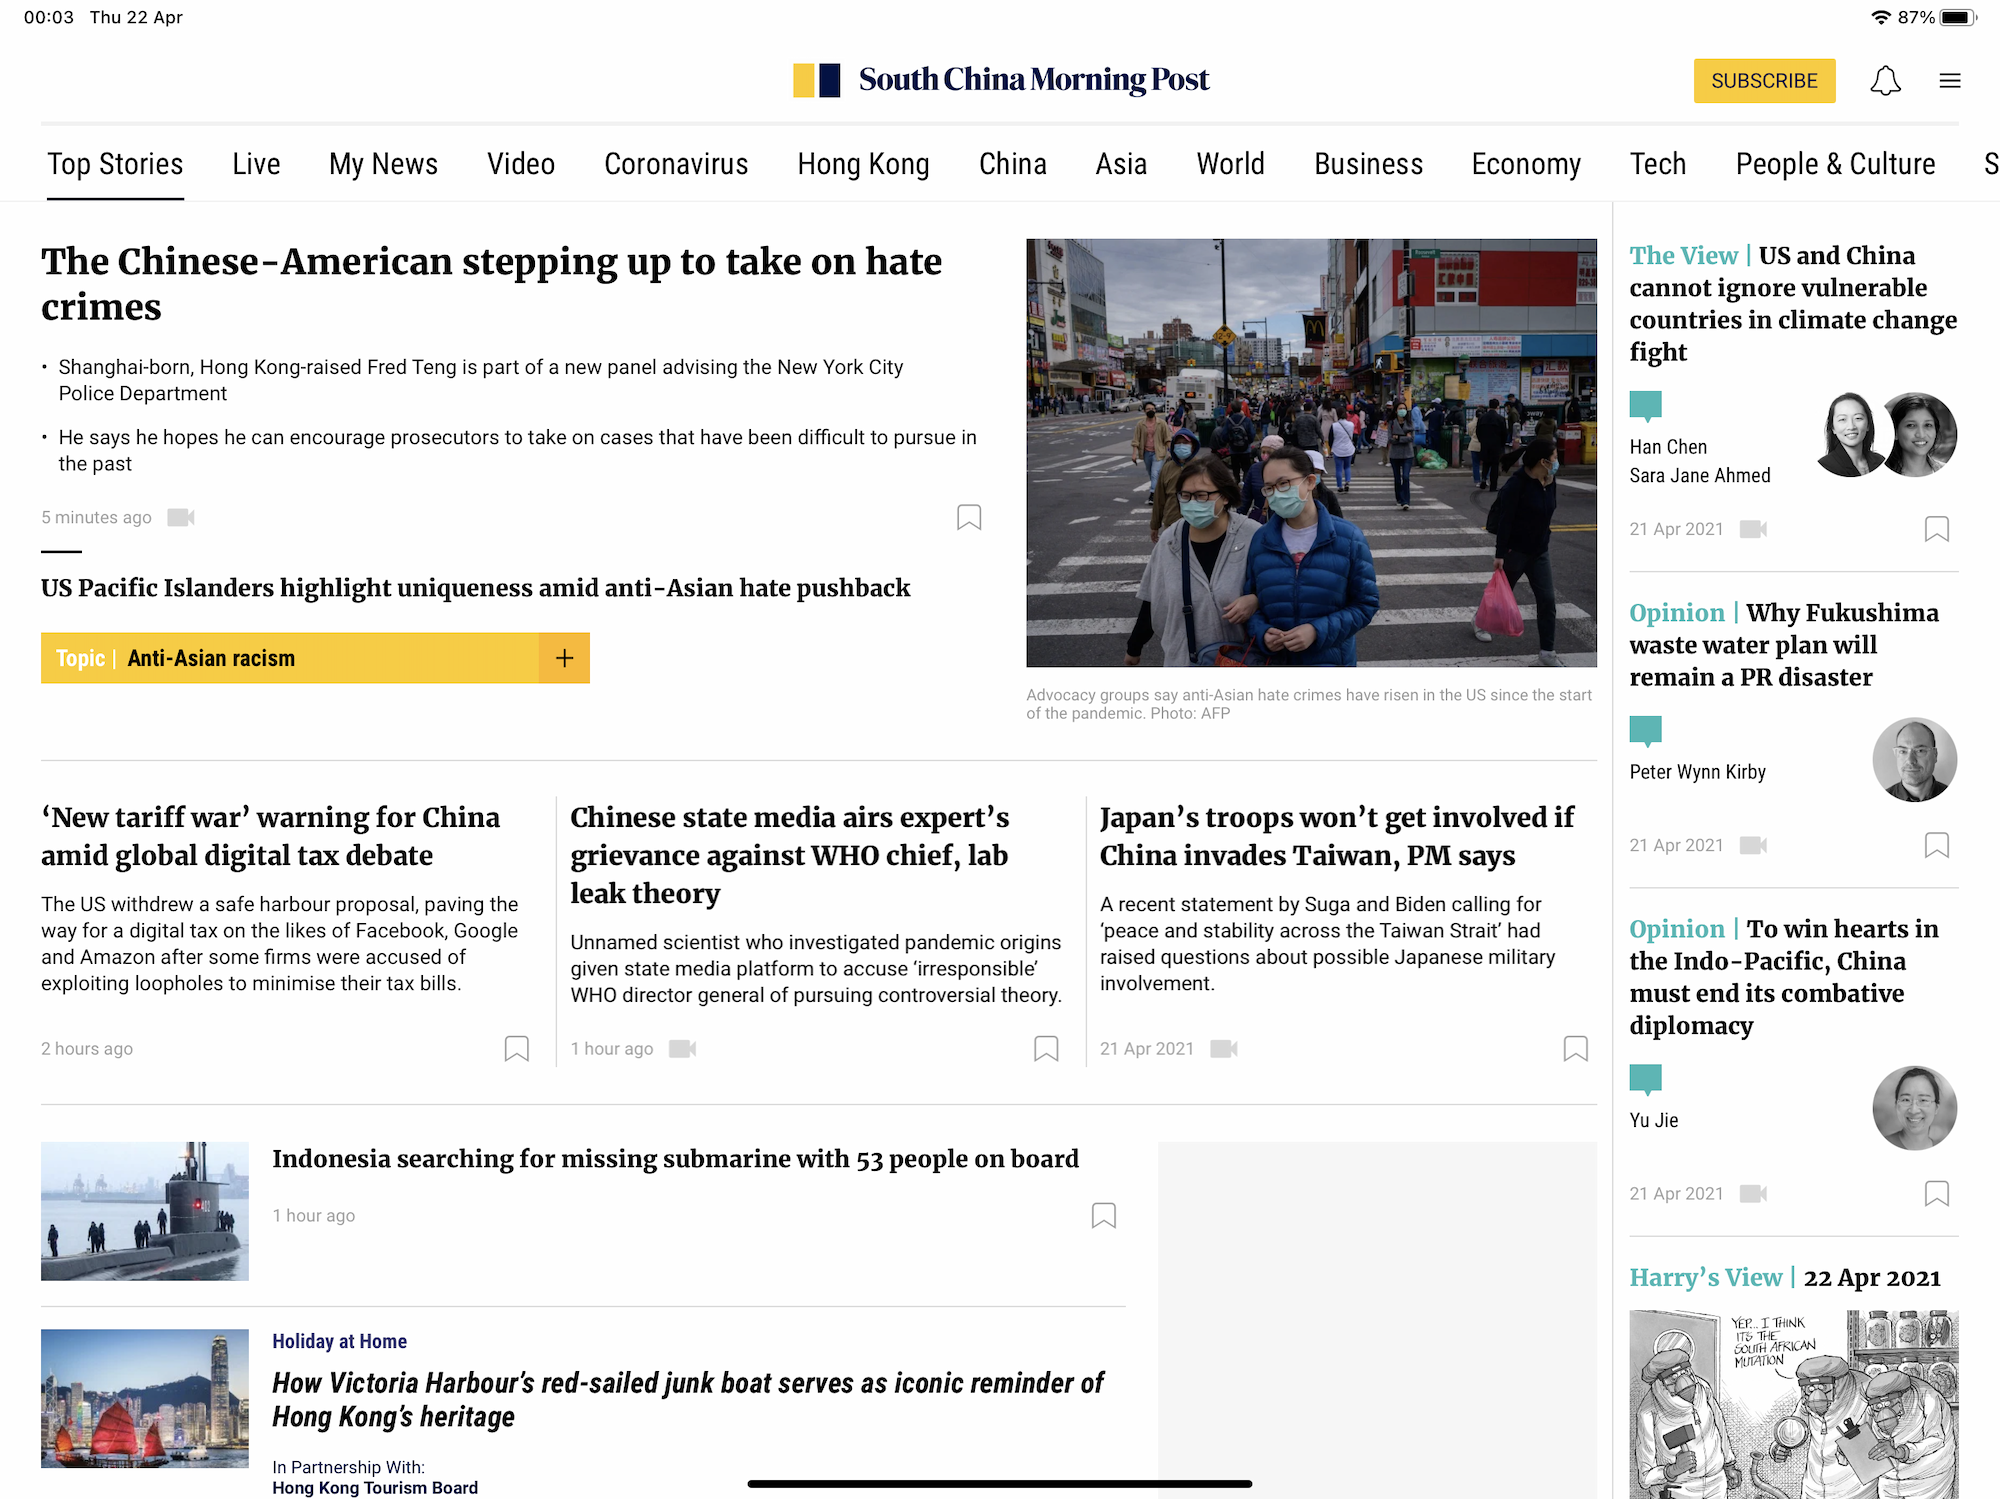Open the People & Culture tab
The height and width of the screenshot is (1499, 2000).
click(x=1836, y=164)
